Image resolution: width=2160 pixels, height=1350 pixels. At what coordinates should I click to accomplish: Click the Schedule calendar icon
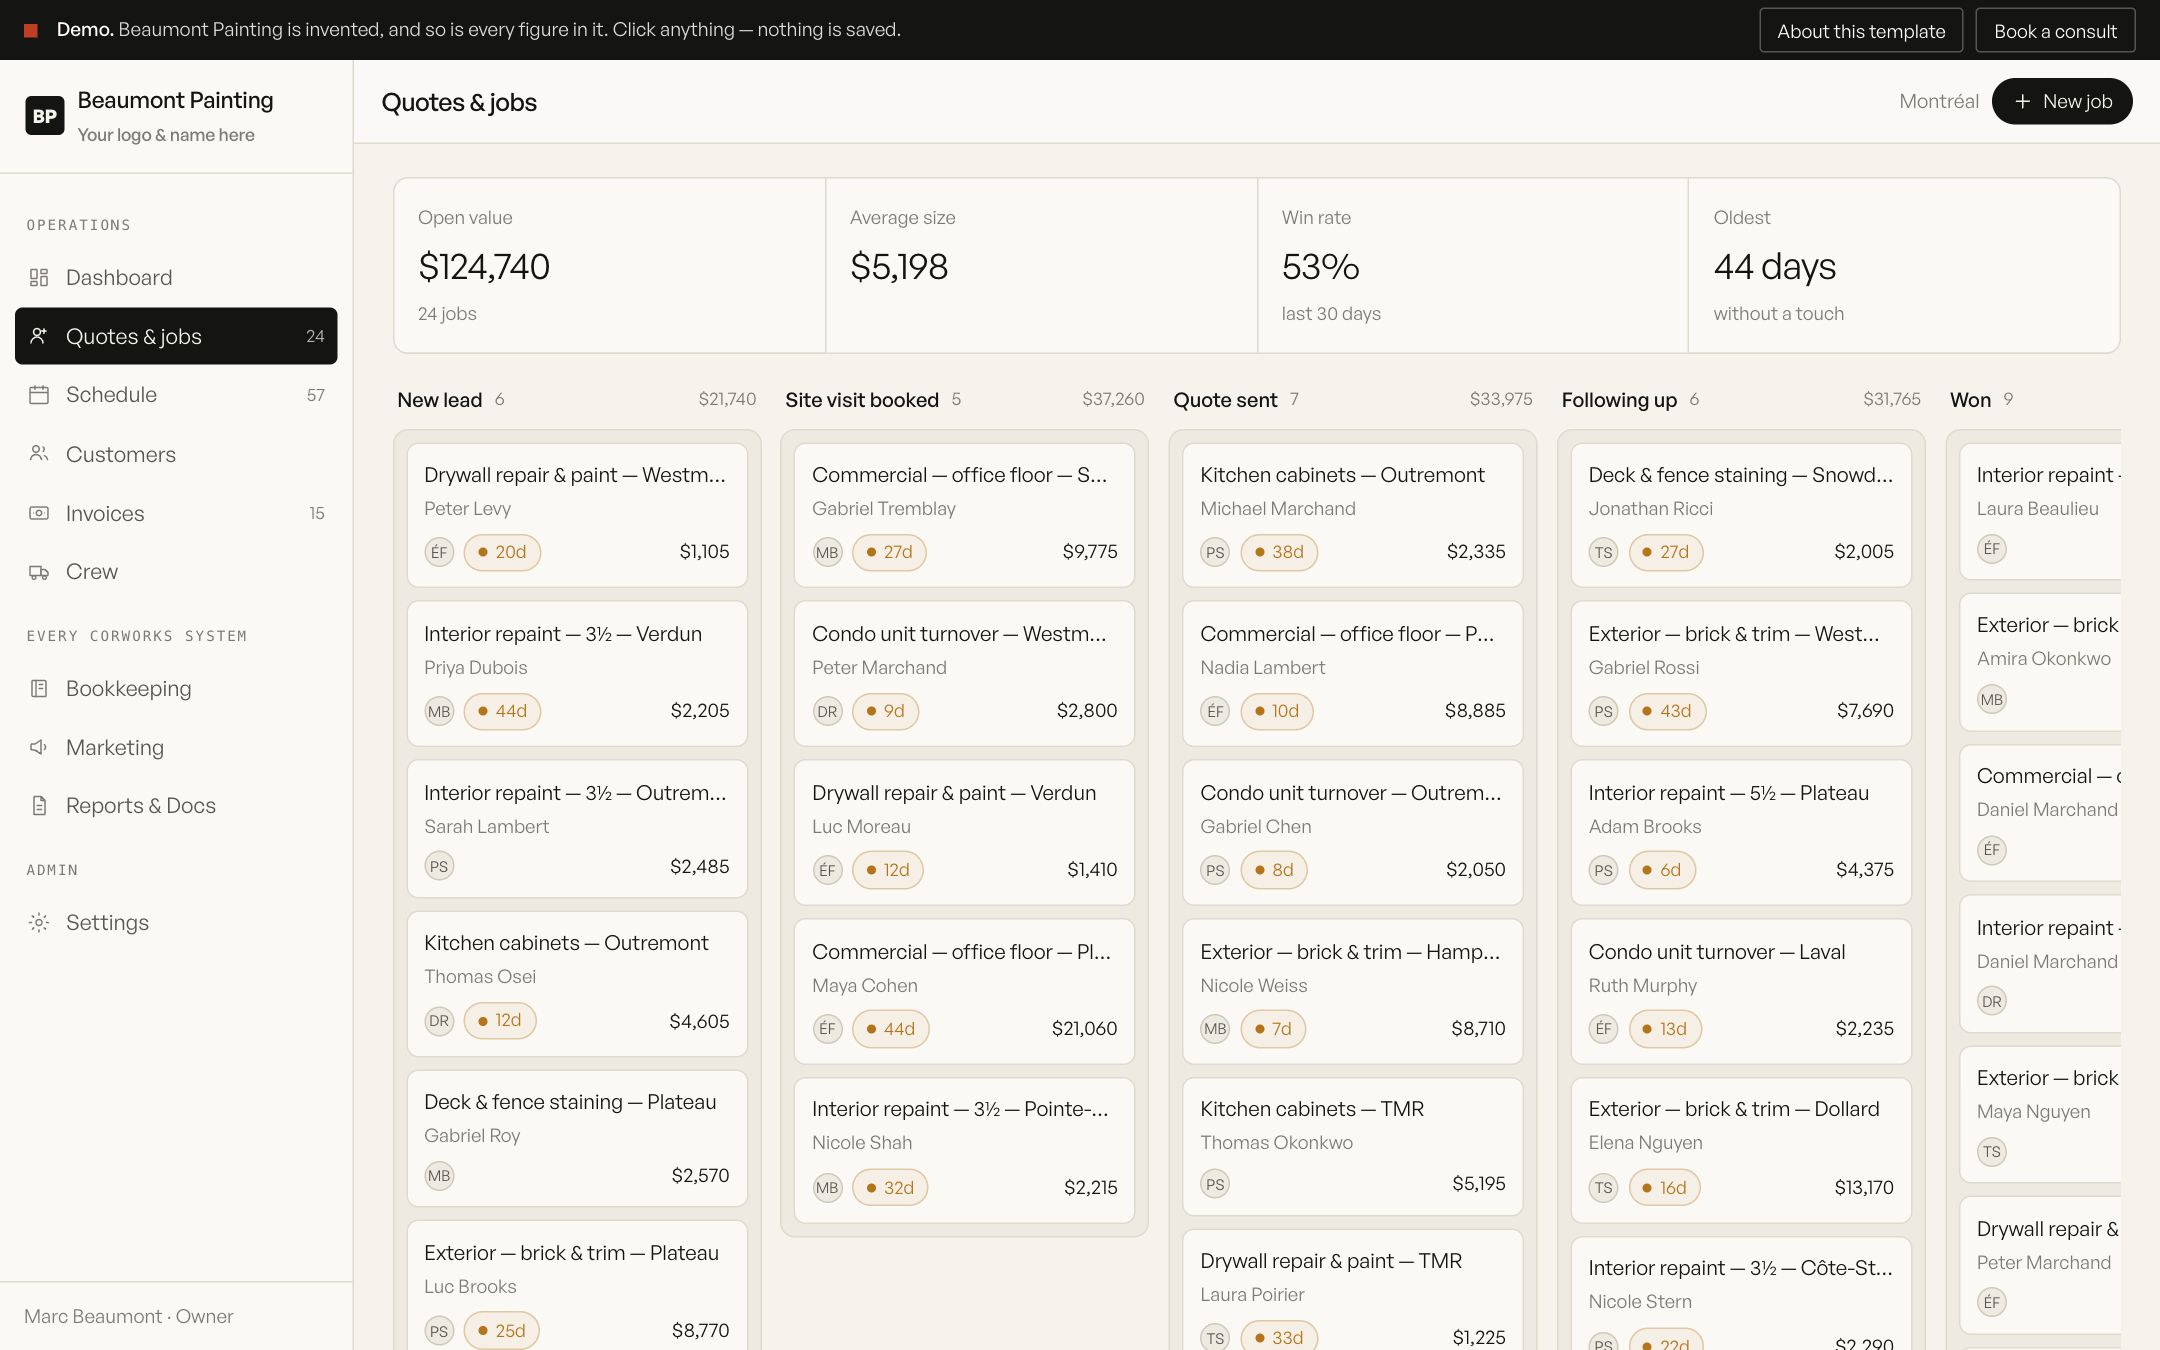pyautogui.click(x=39, y=395)
